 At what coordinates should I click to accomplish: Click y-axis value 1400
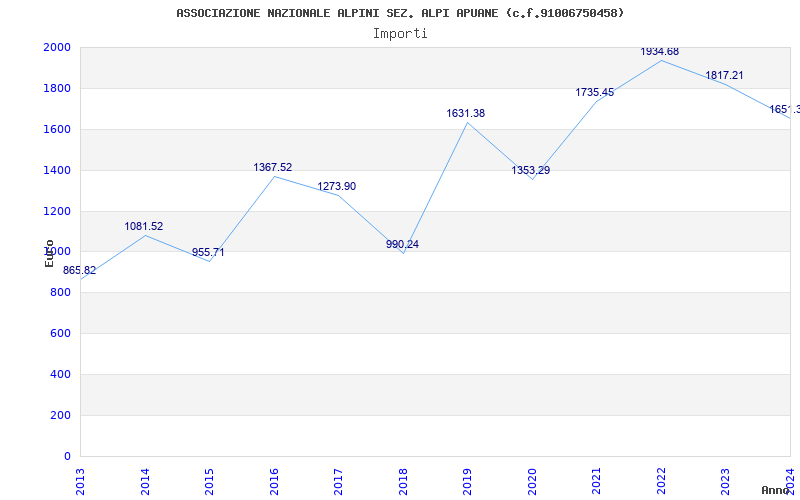click(x=57, y=170)
